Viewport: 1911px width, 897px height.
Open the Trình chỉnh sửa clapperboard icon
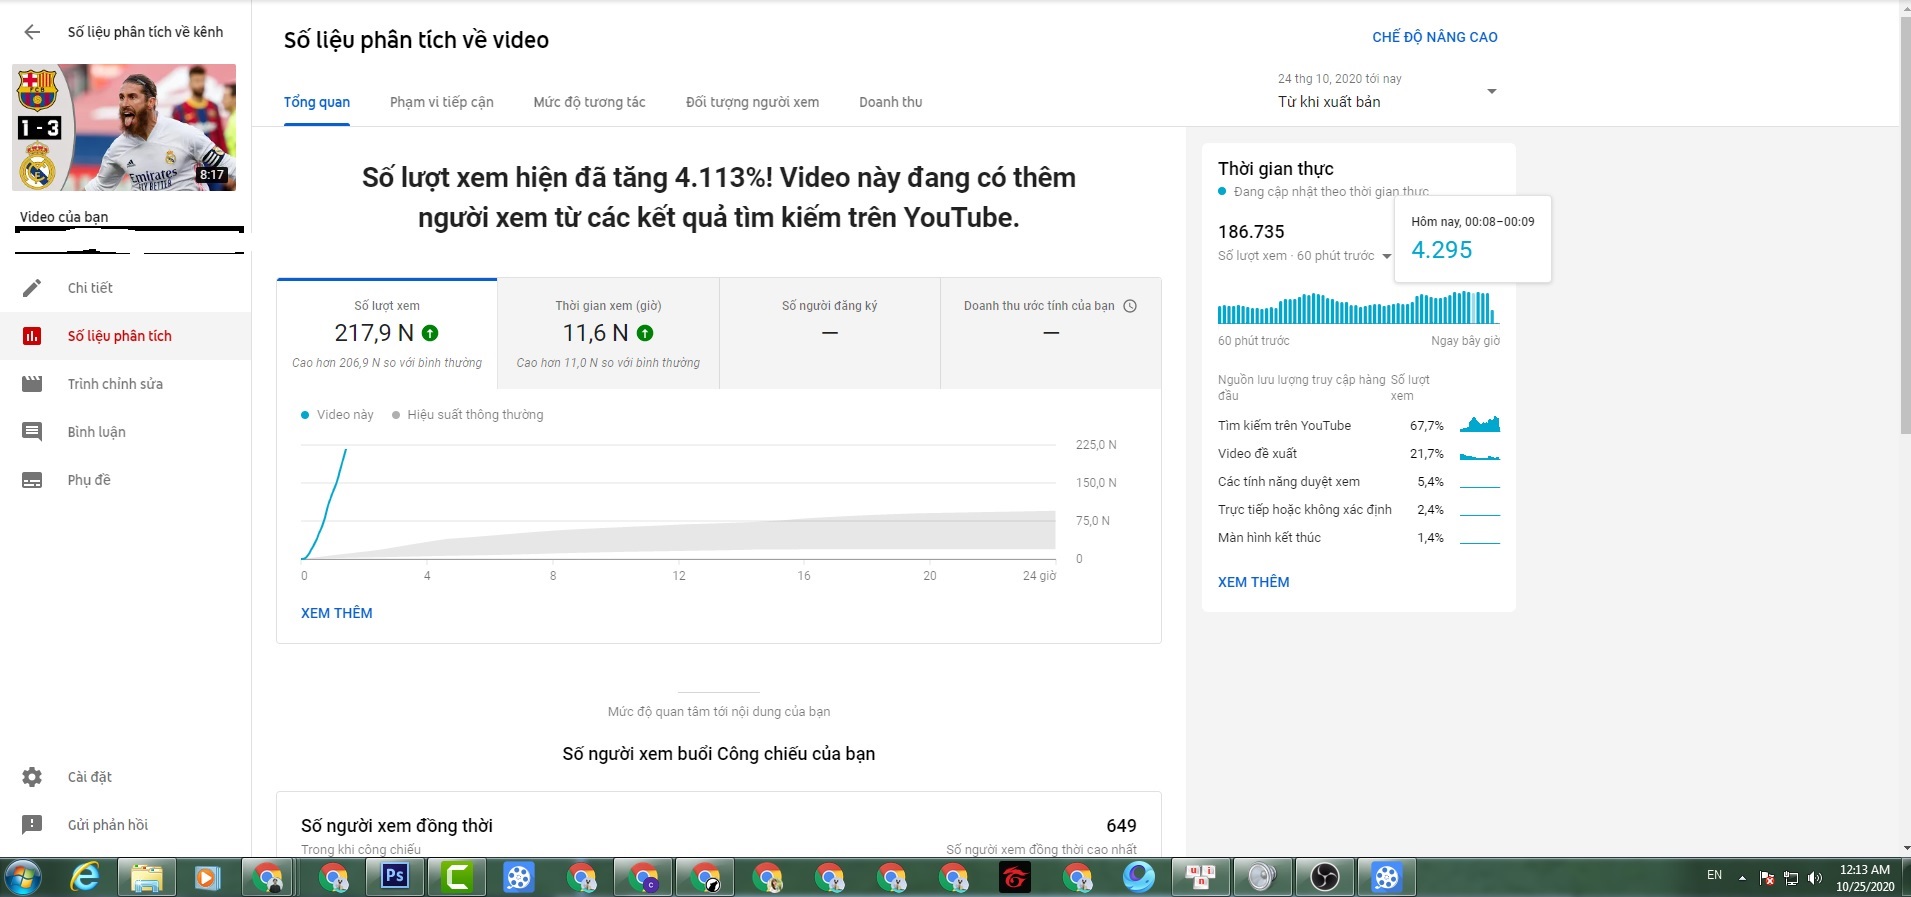32,384
